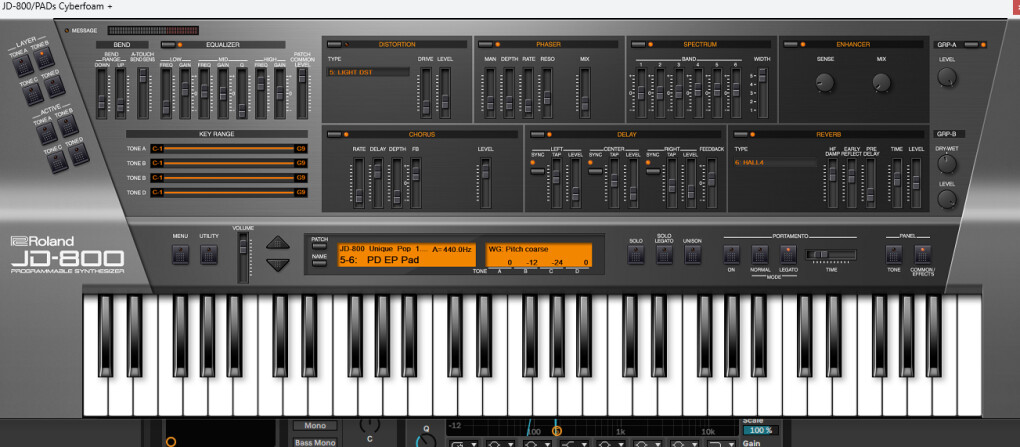Turn Portamento ON button
Screen dimensions: 1020x447
click(732, 254)
